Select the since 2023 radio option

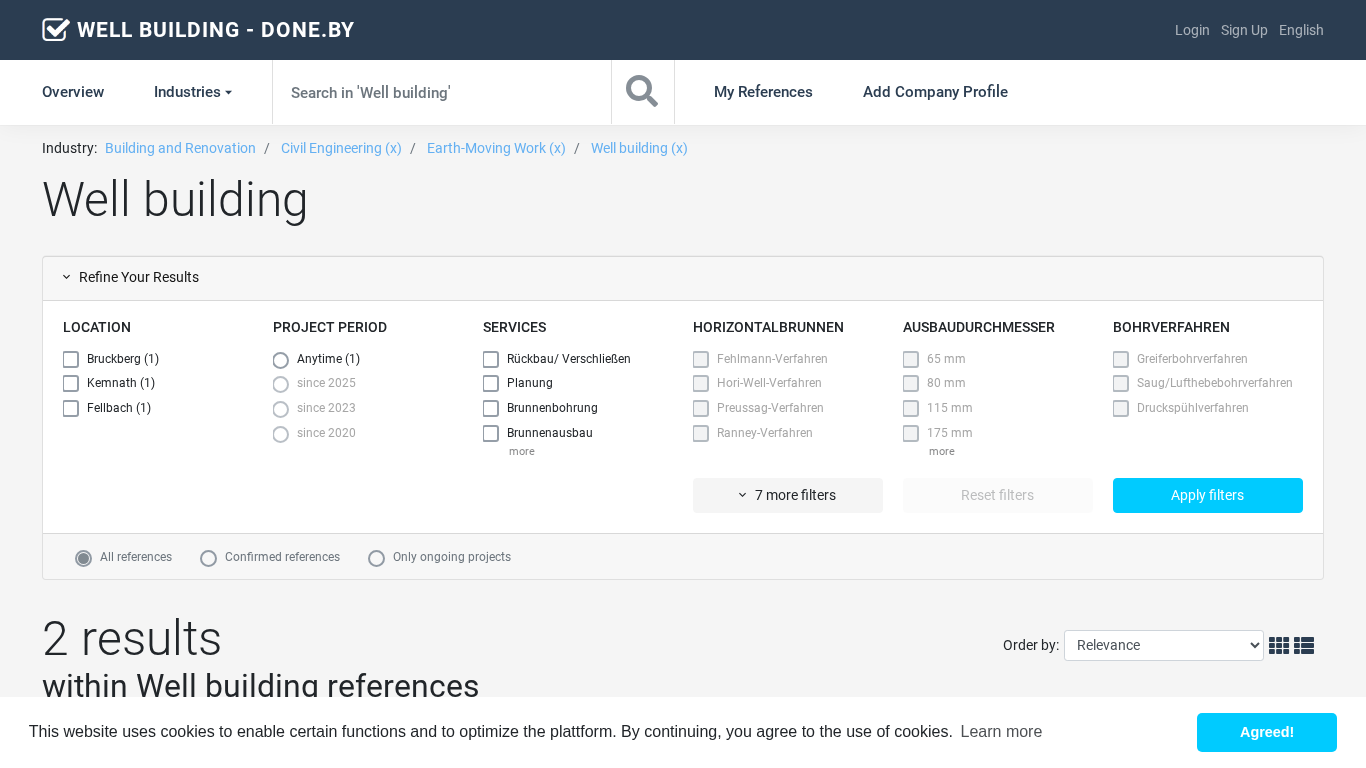point(281,409)
